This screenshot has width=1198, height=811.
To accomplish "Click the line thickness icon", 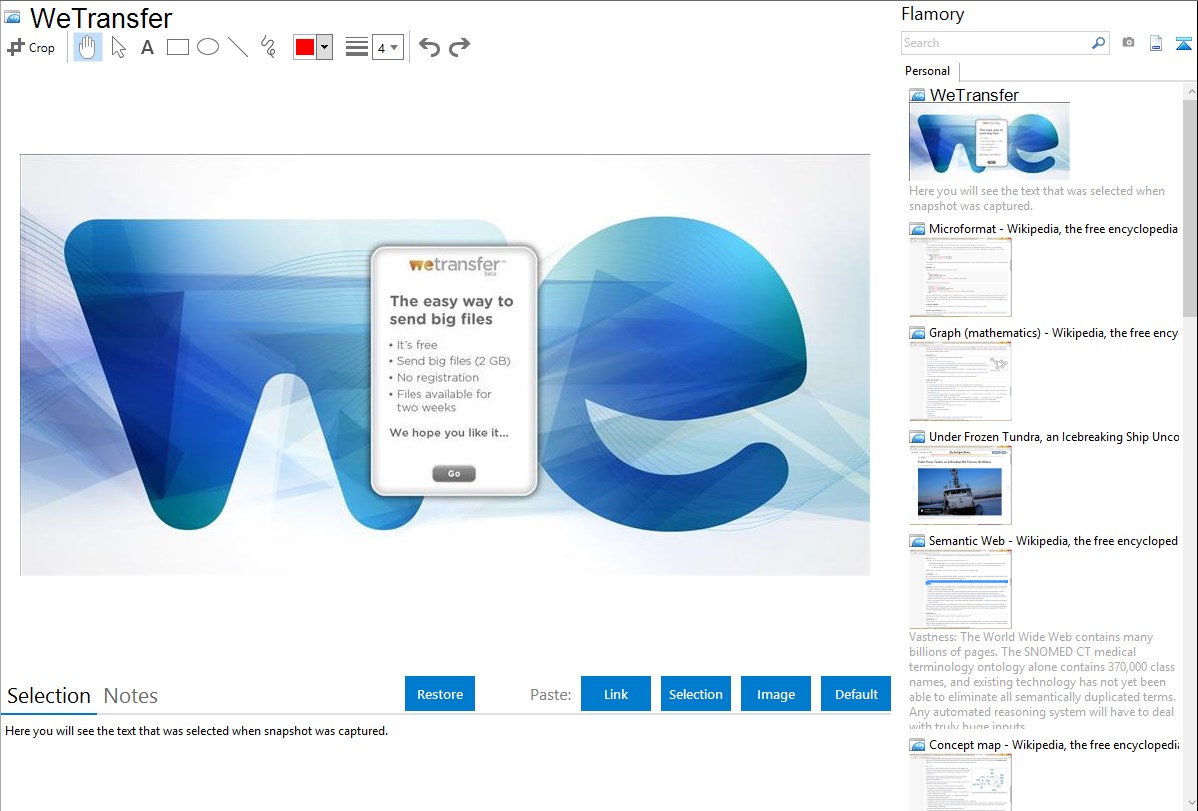I will click(357, 47).
